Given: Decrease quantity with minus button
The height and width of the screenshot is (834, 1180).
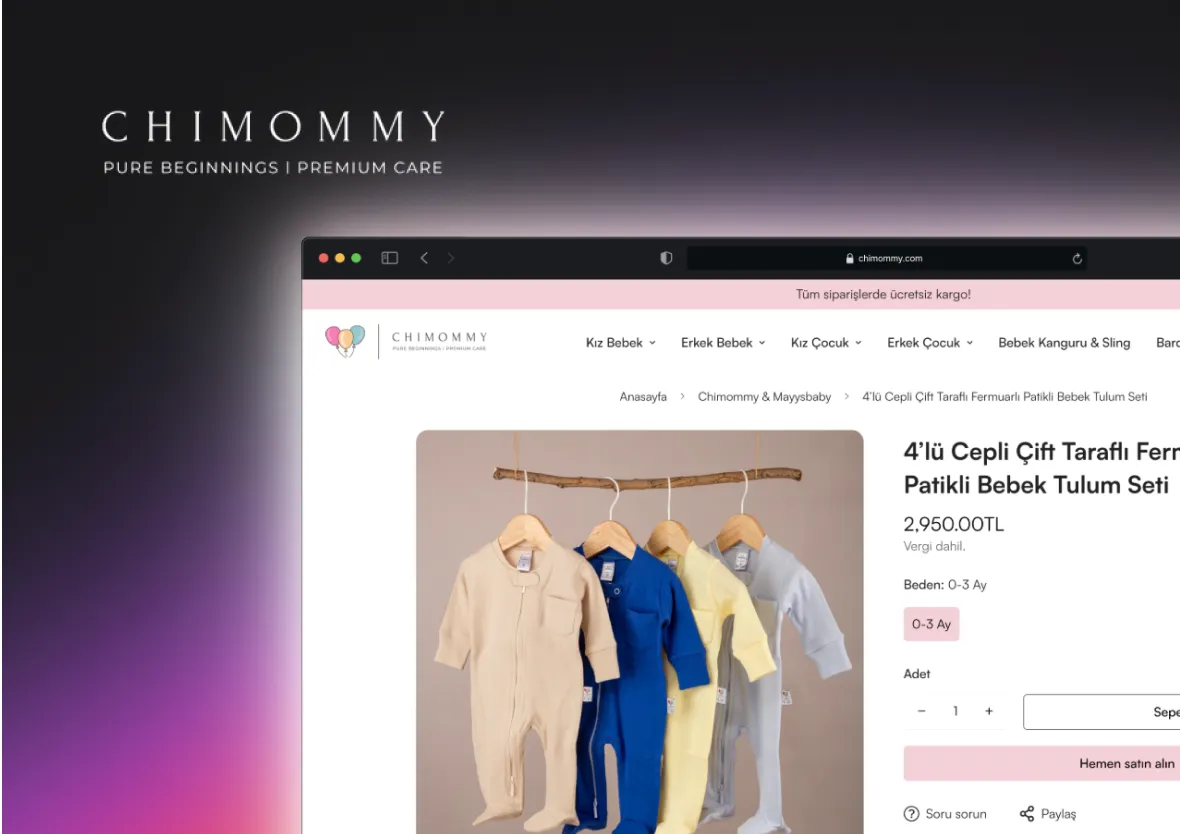Looking at the screenshot, I should point(921,711).
